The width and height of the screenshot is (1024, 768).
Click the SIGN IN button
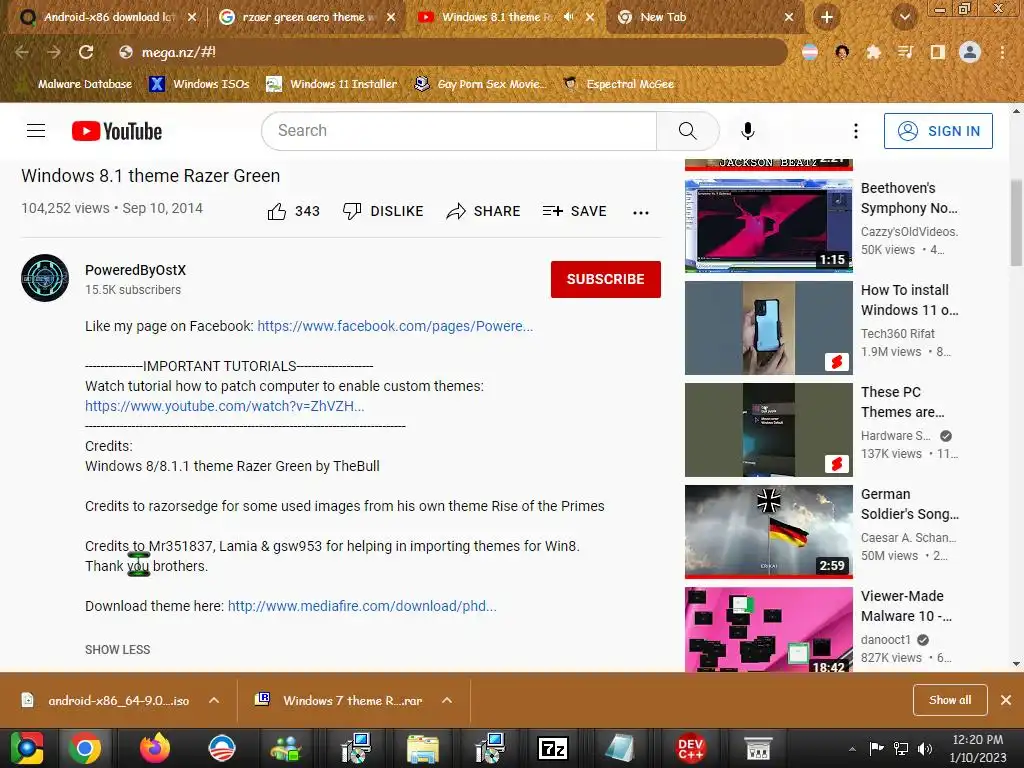coord(938,131)
